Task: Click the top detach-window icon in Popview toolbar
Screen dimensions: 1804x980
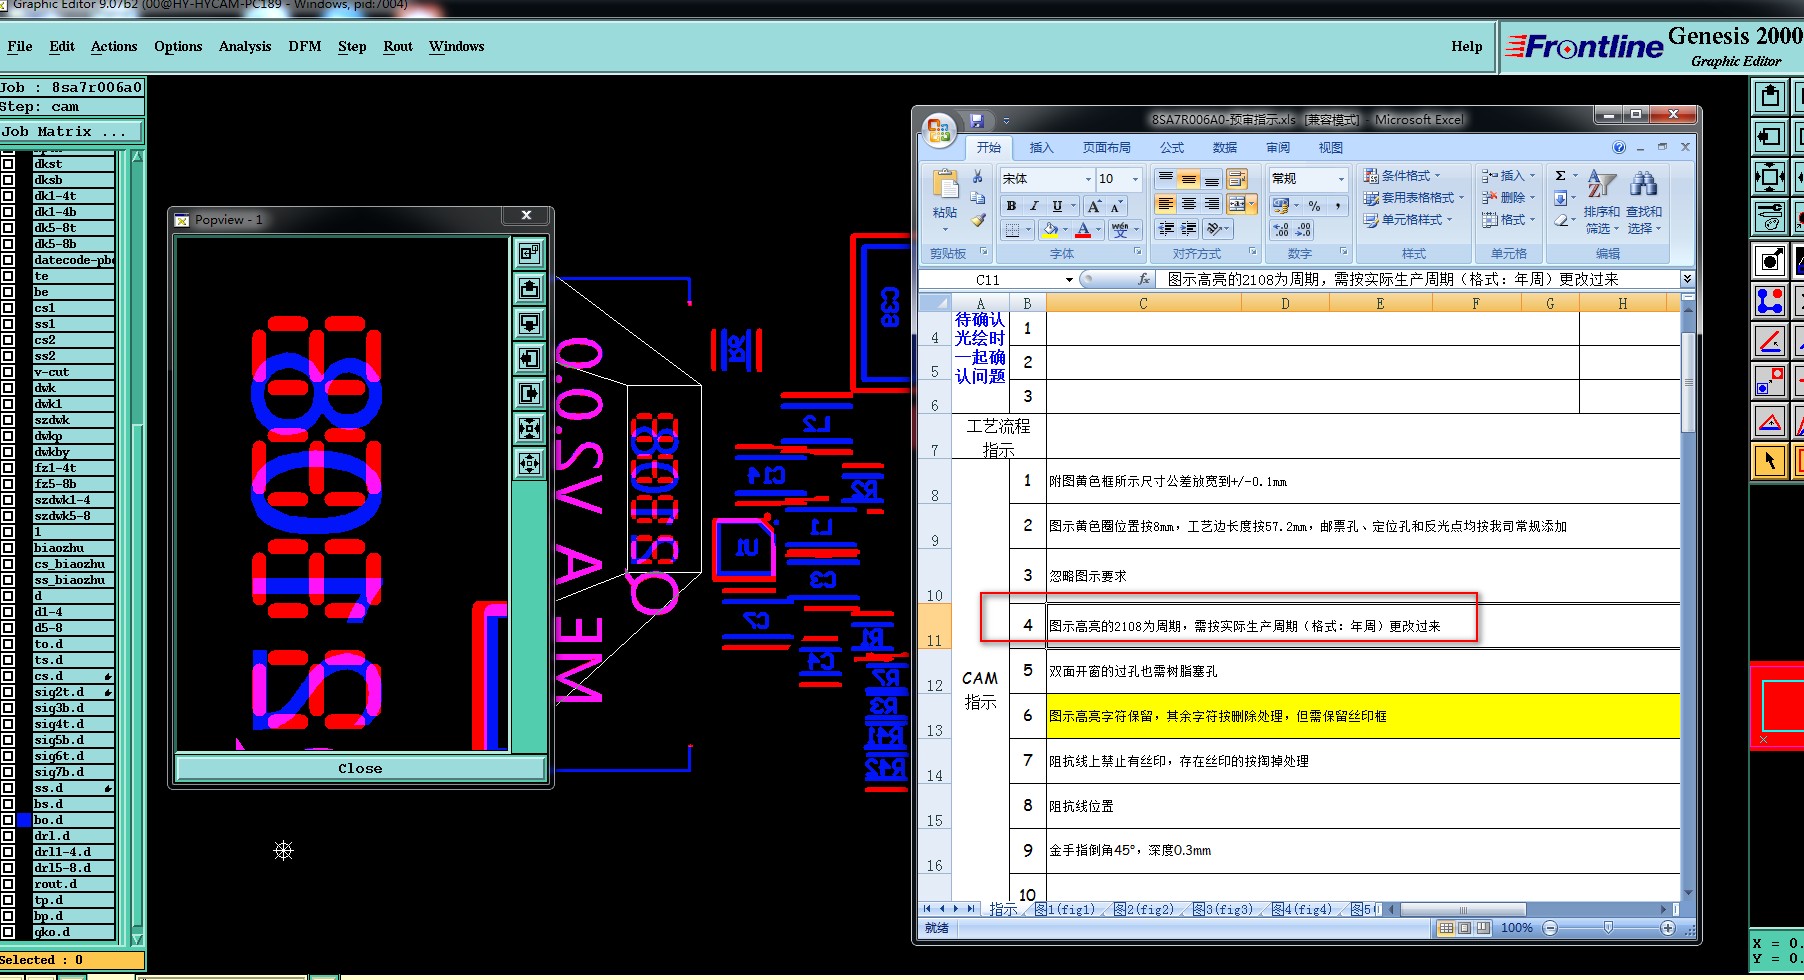Action: (x=530, y=254)
